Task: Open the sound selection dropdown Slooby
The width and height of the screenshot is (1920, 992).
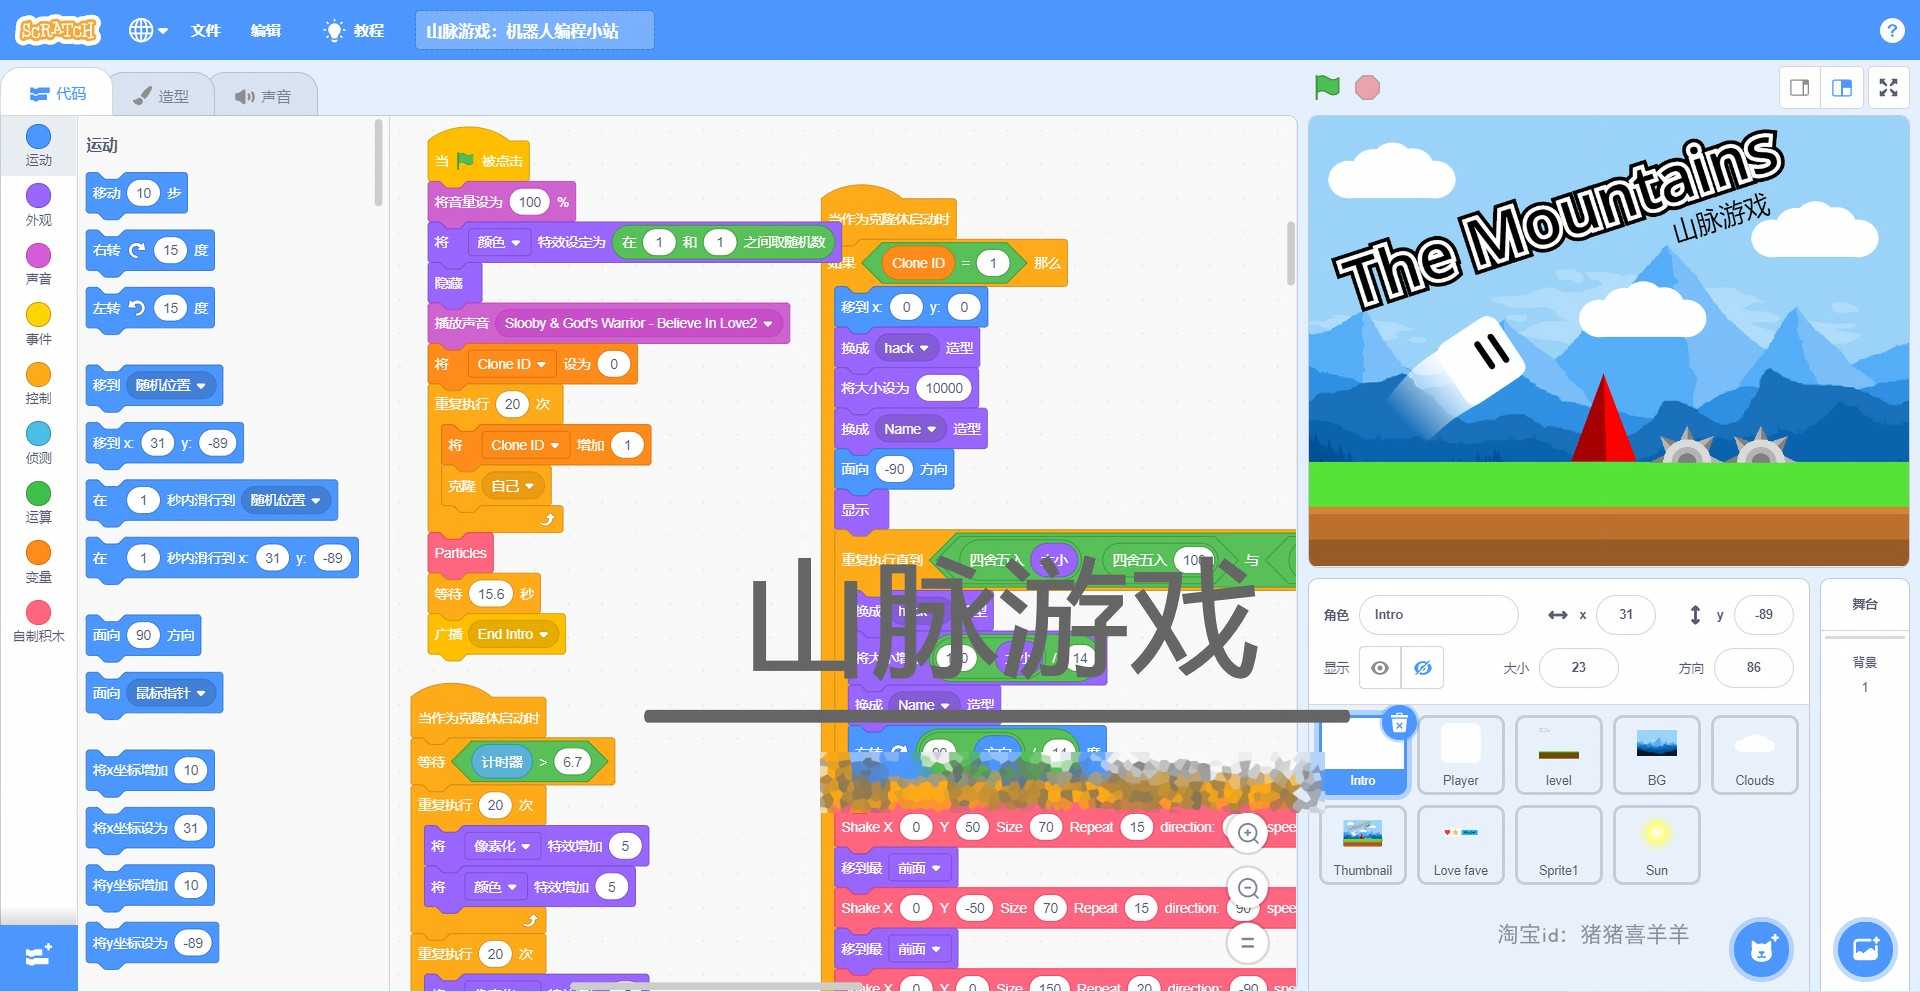Action: click(x=638, y=323)
